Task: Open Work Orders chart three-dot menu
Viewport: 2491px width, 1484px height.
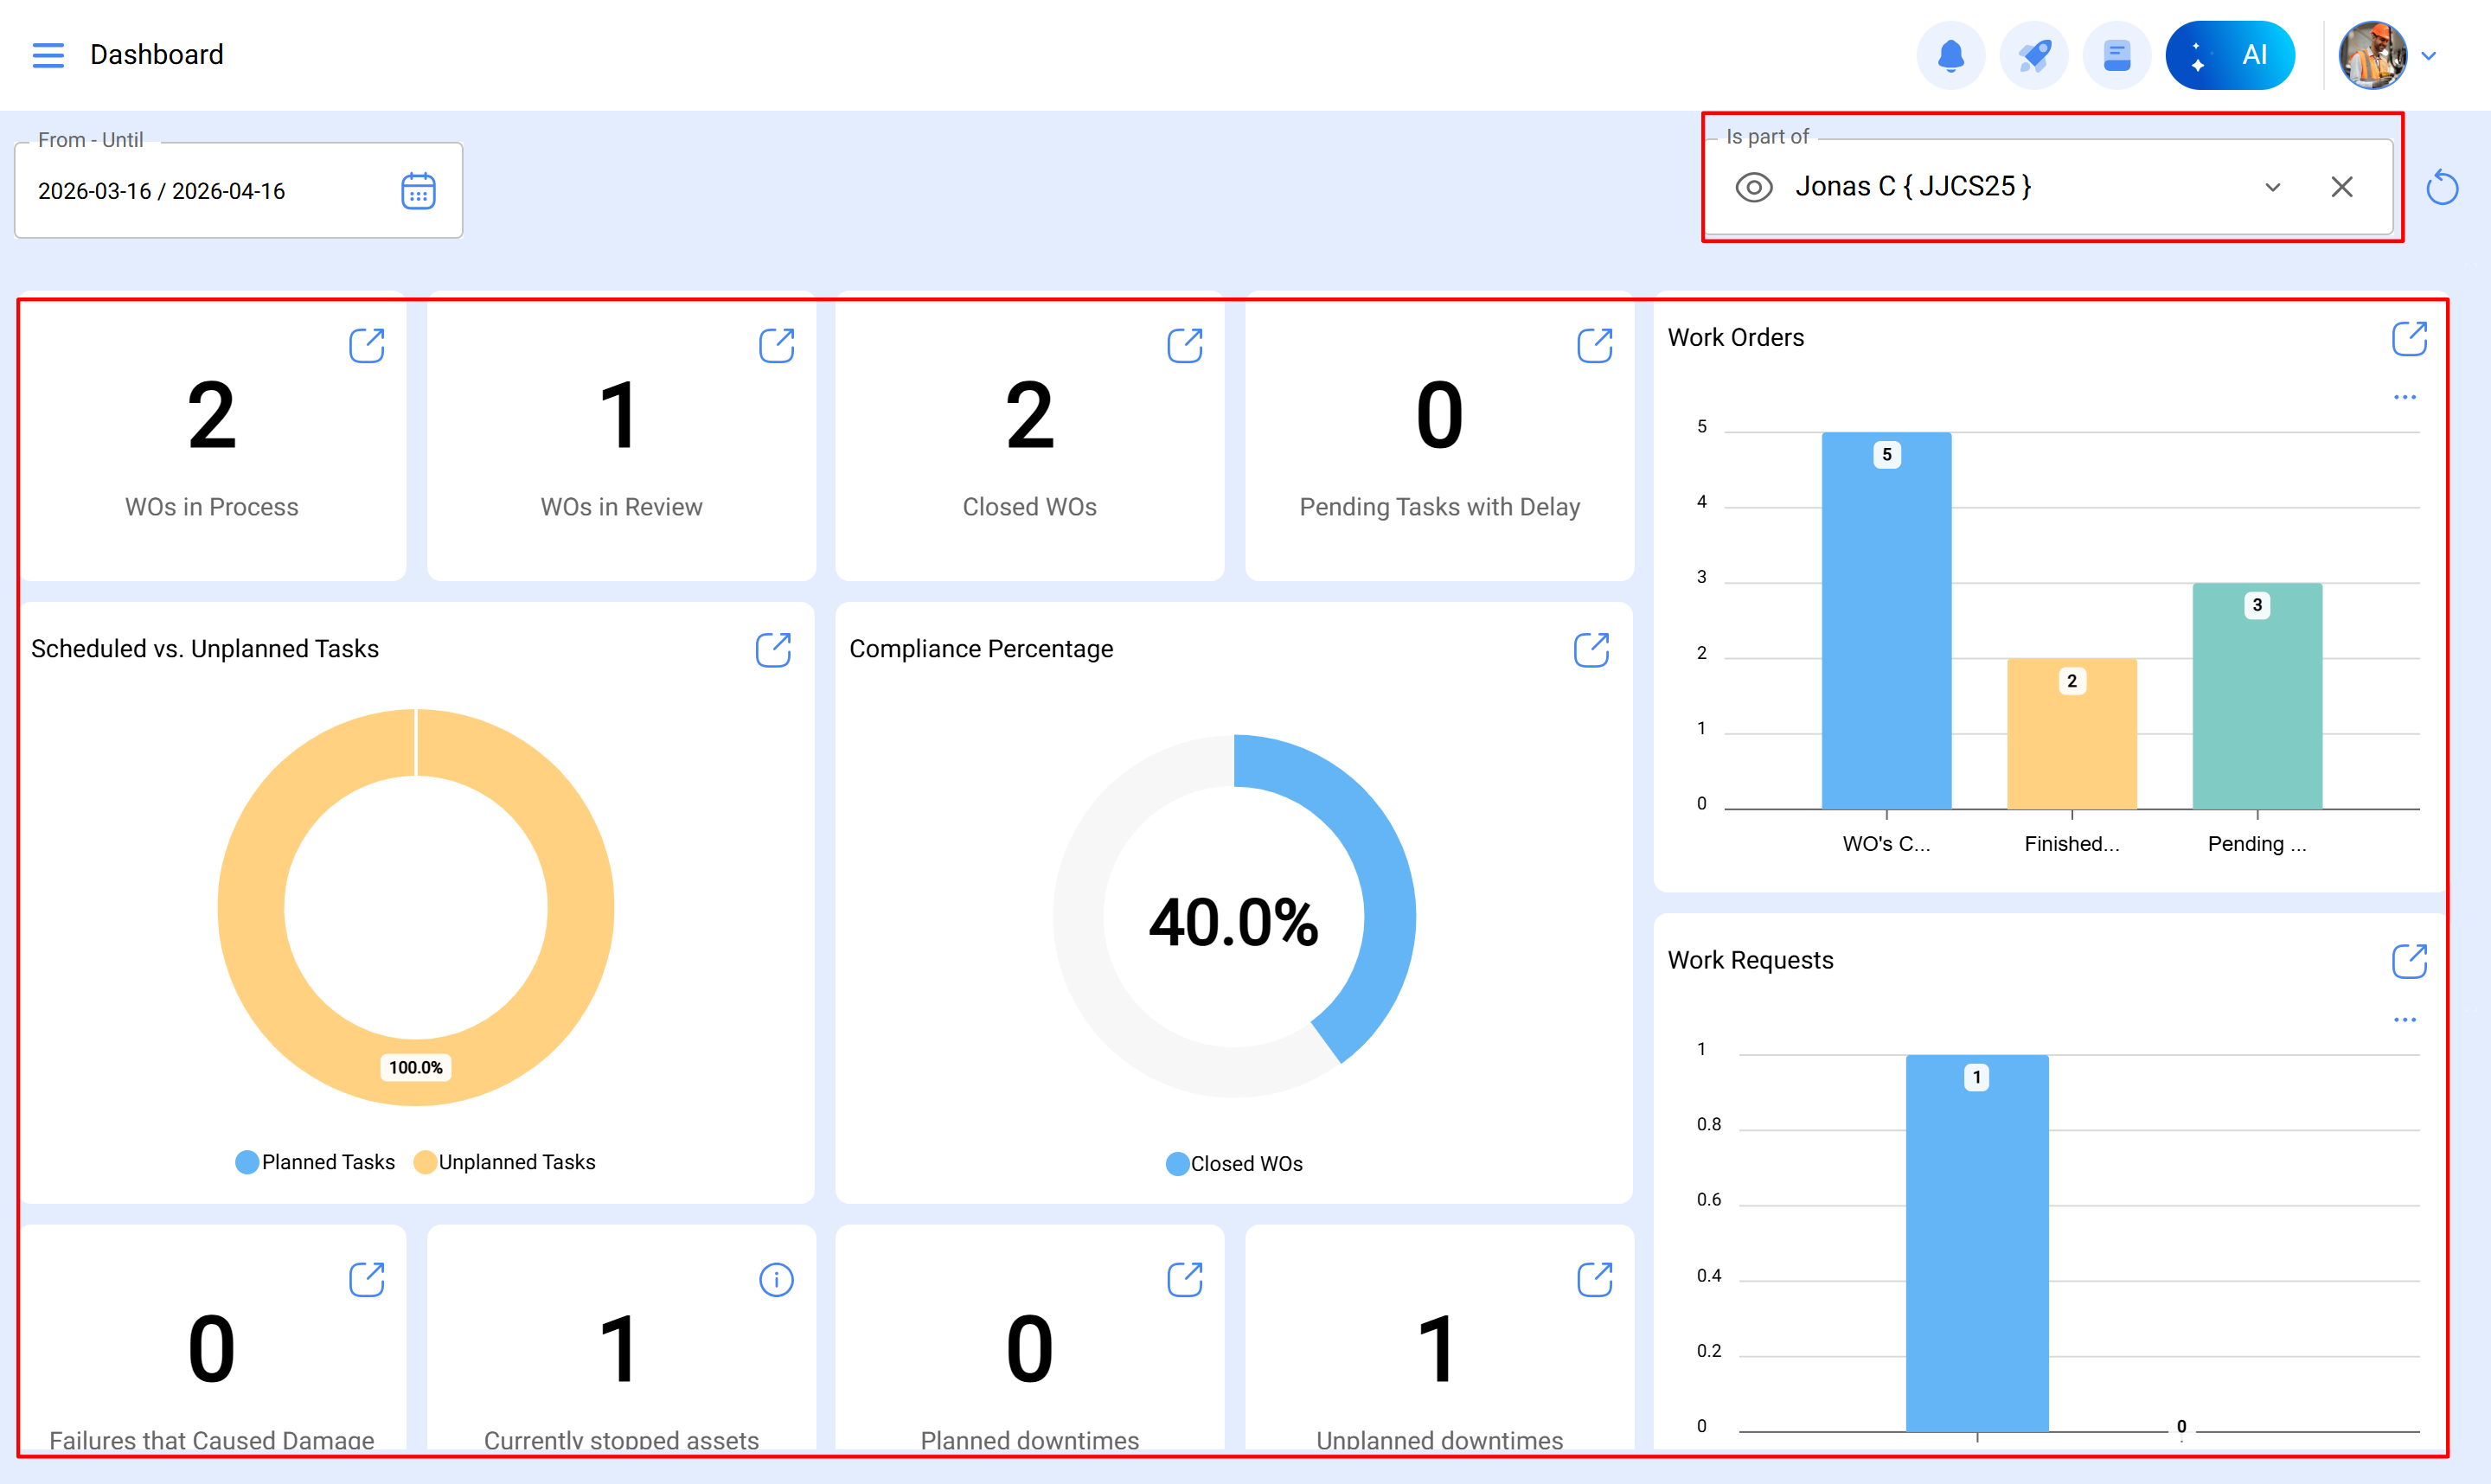Action: (x=2404, y=397)
